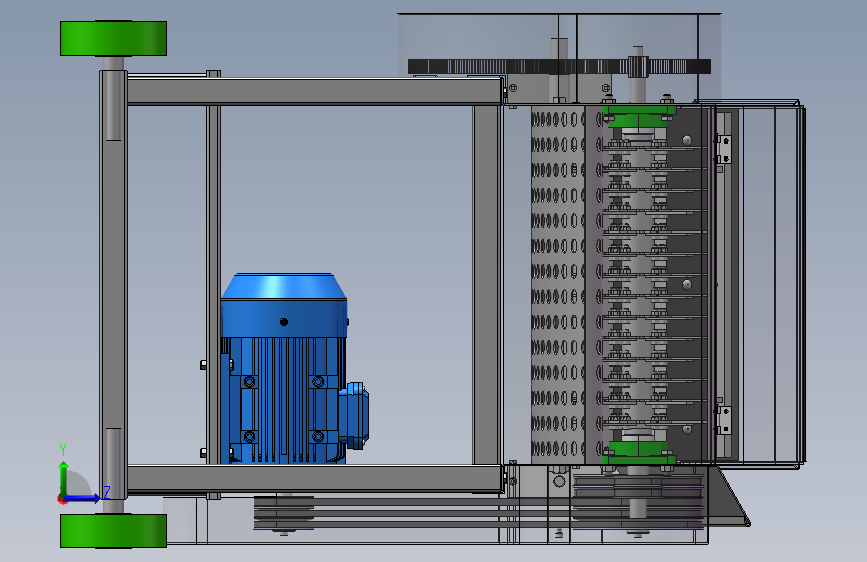Screen dimensions: 867x562
Task: Select the right vertical frame post beside screen
Action: (487, 285)
